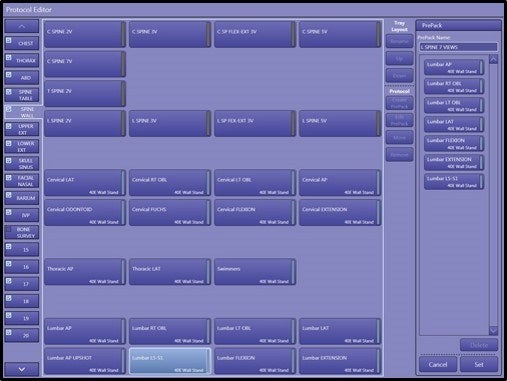Viewport: 507px width, 381px height.
Task: Select the Lumbar AP UPSHOT view tile
Action: coord(85,361)
